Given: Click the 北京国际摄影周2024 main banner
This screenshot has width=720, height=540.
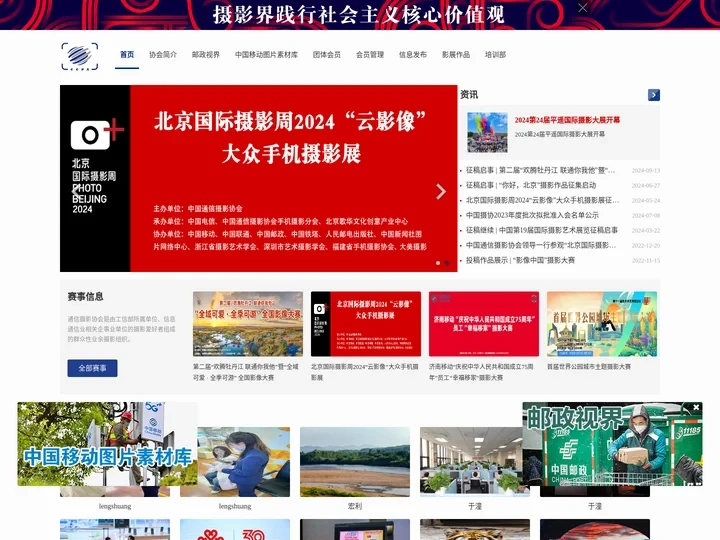Looking at the screenshot, I should [259, 178].
